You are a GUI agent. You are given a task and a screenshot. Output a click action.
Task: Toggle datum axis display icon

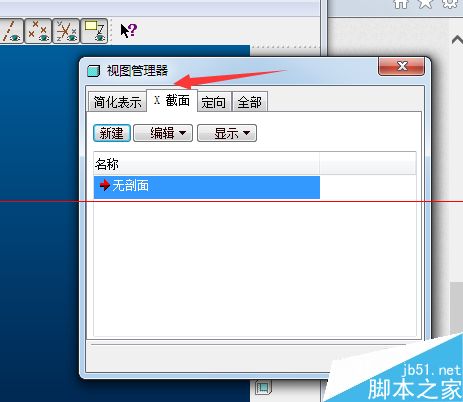(11, 31)
